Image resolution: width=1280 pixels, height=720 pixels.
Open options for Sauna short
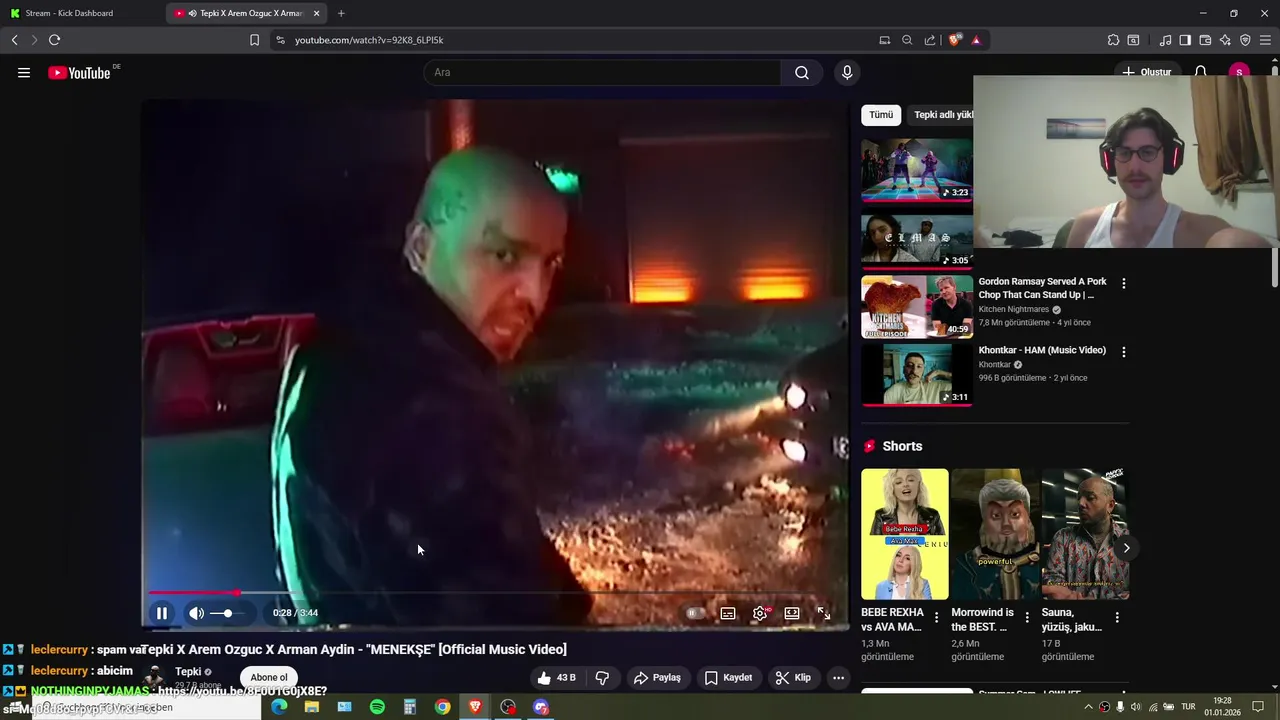tap(1117, 618)
